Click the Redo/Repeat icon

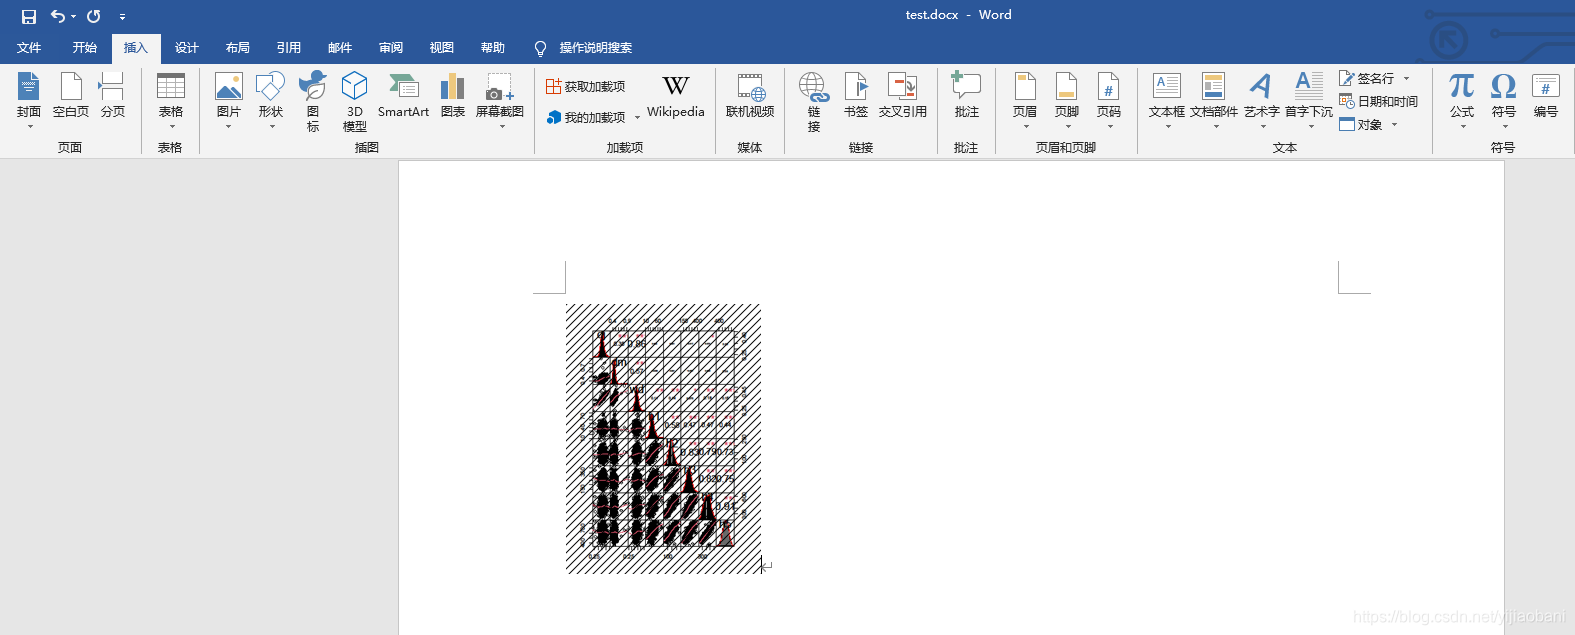pos(94,16)
